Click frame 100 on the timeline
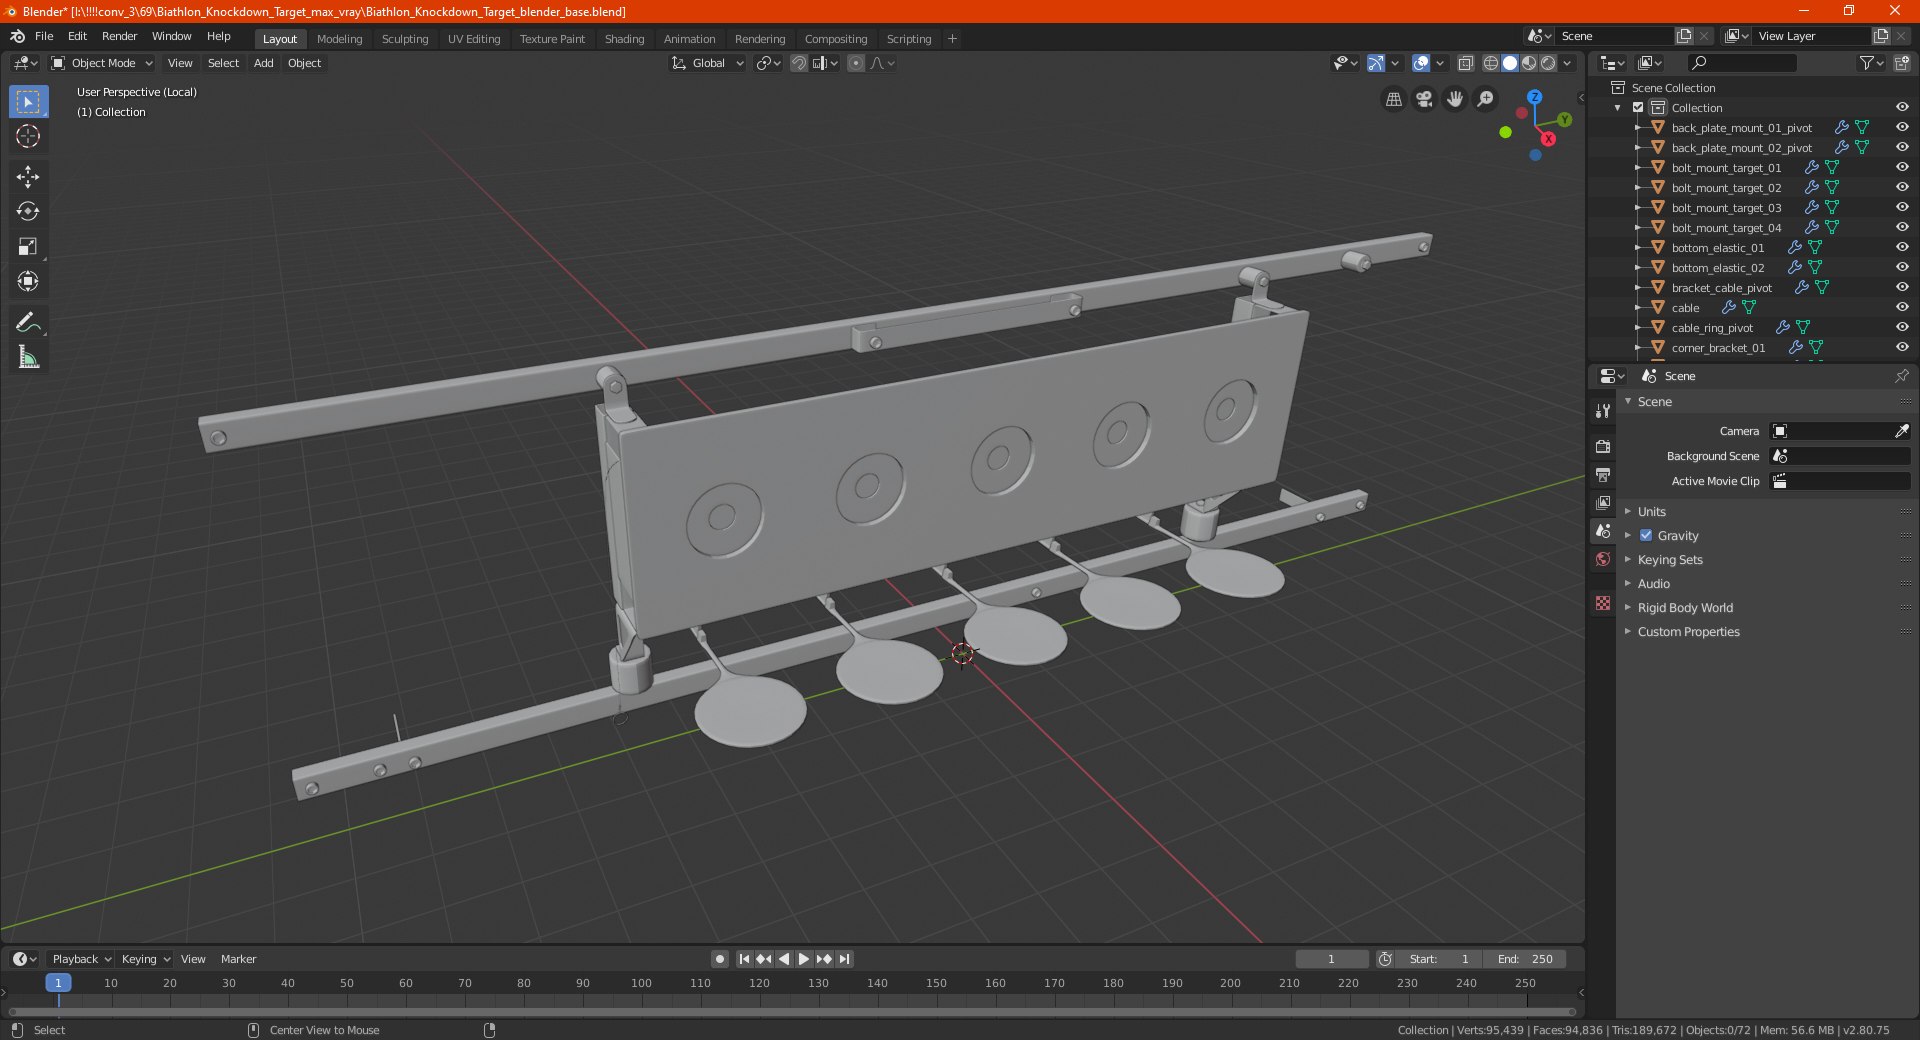This screenshot has width=1920, height=1040. [641, 984]
